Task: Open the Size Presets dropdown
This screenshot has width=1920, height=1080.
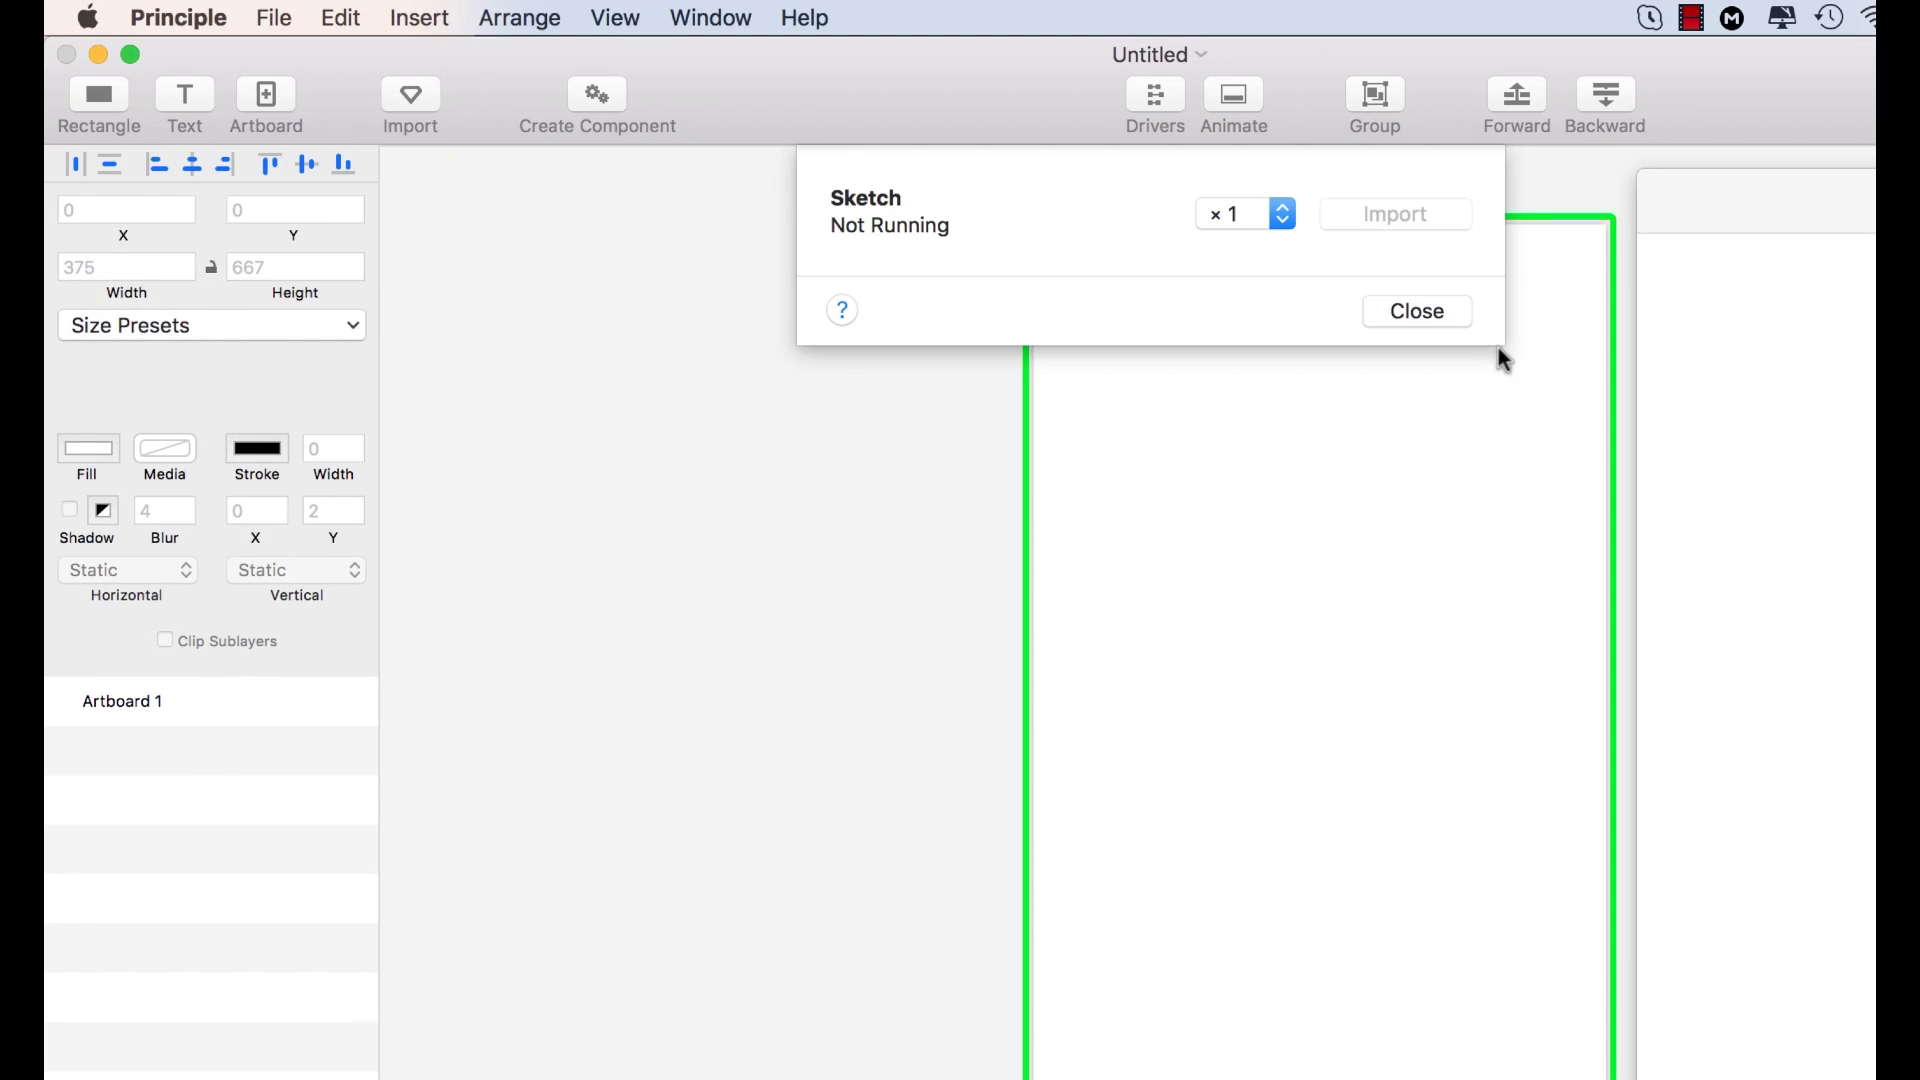Action: click(x=212, y=325)
